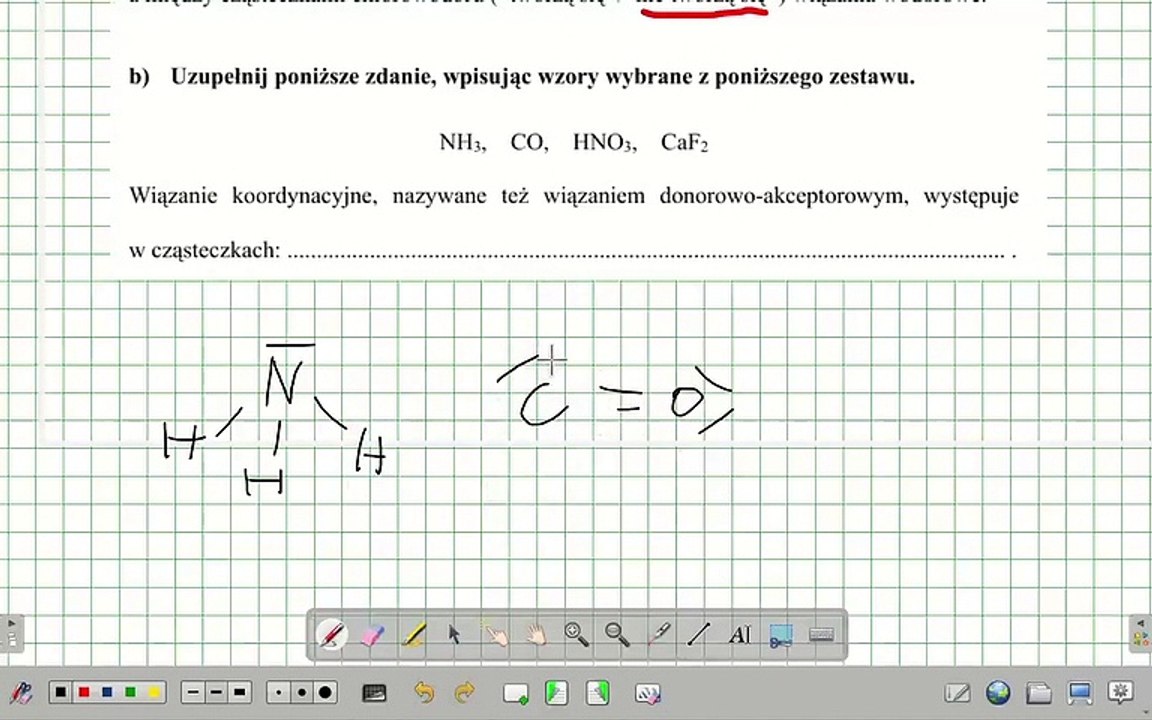Select the text tool (AI icon)

click(x=740, y=635)
